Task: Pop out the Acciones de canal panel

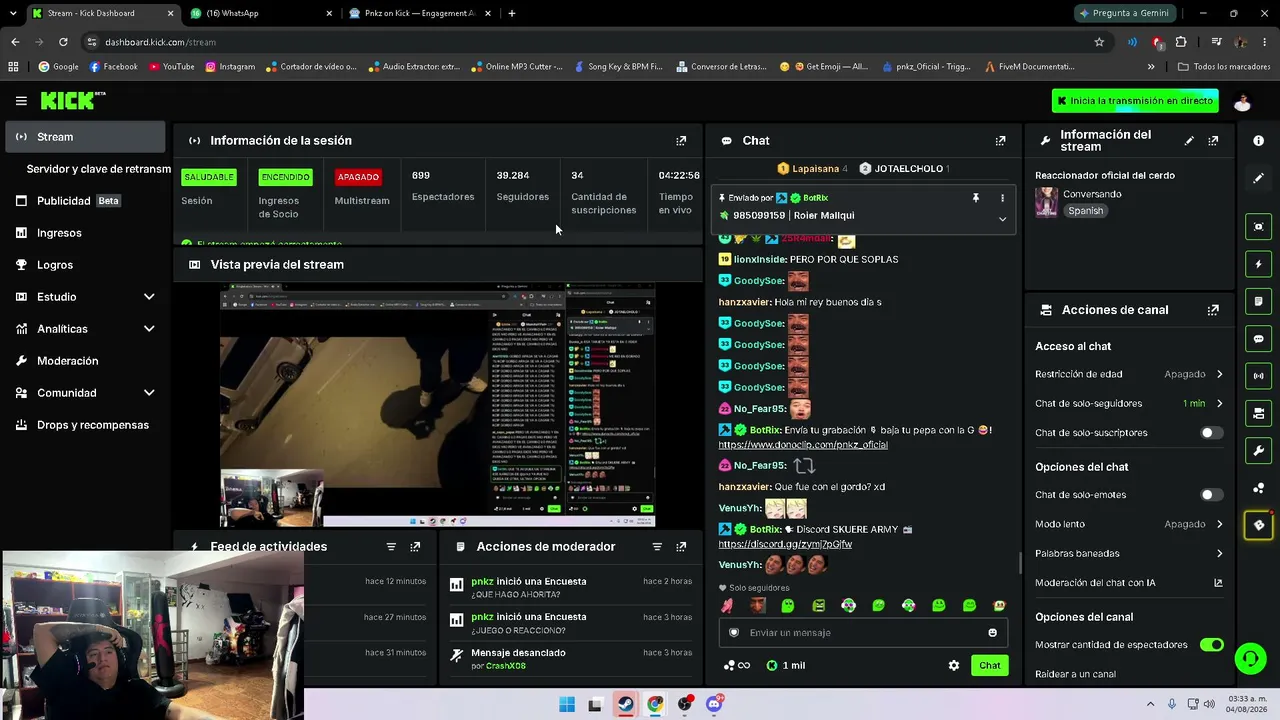Action: click(x=1213, y=310)
